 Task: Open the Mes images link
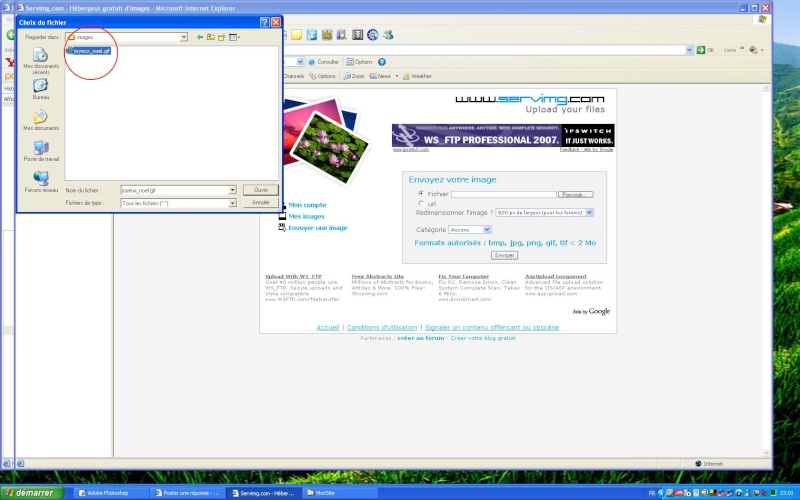[306, 216]
